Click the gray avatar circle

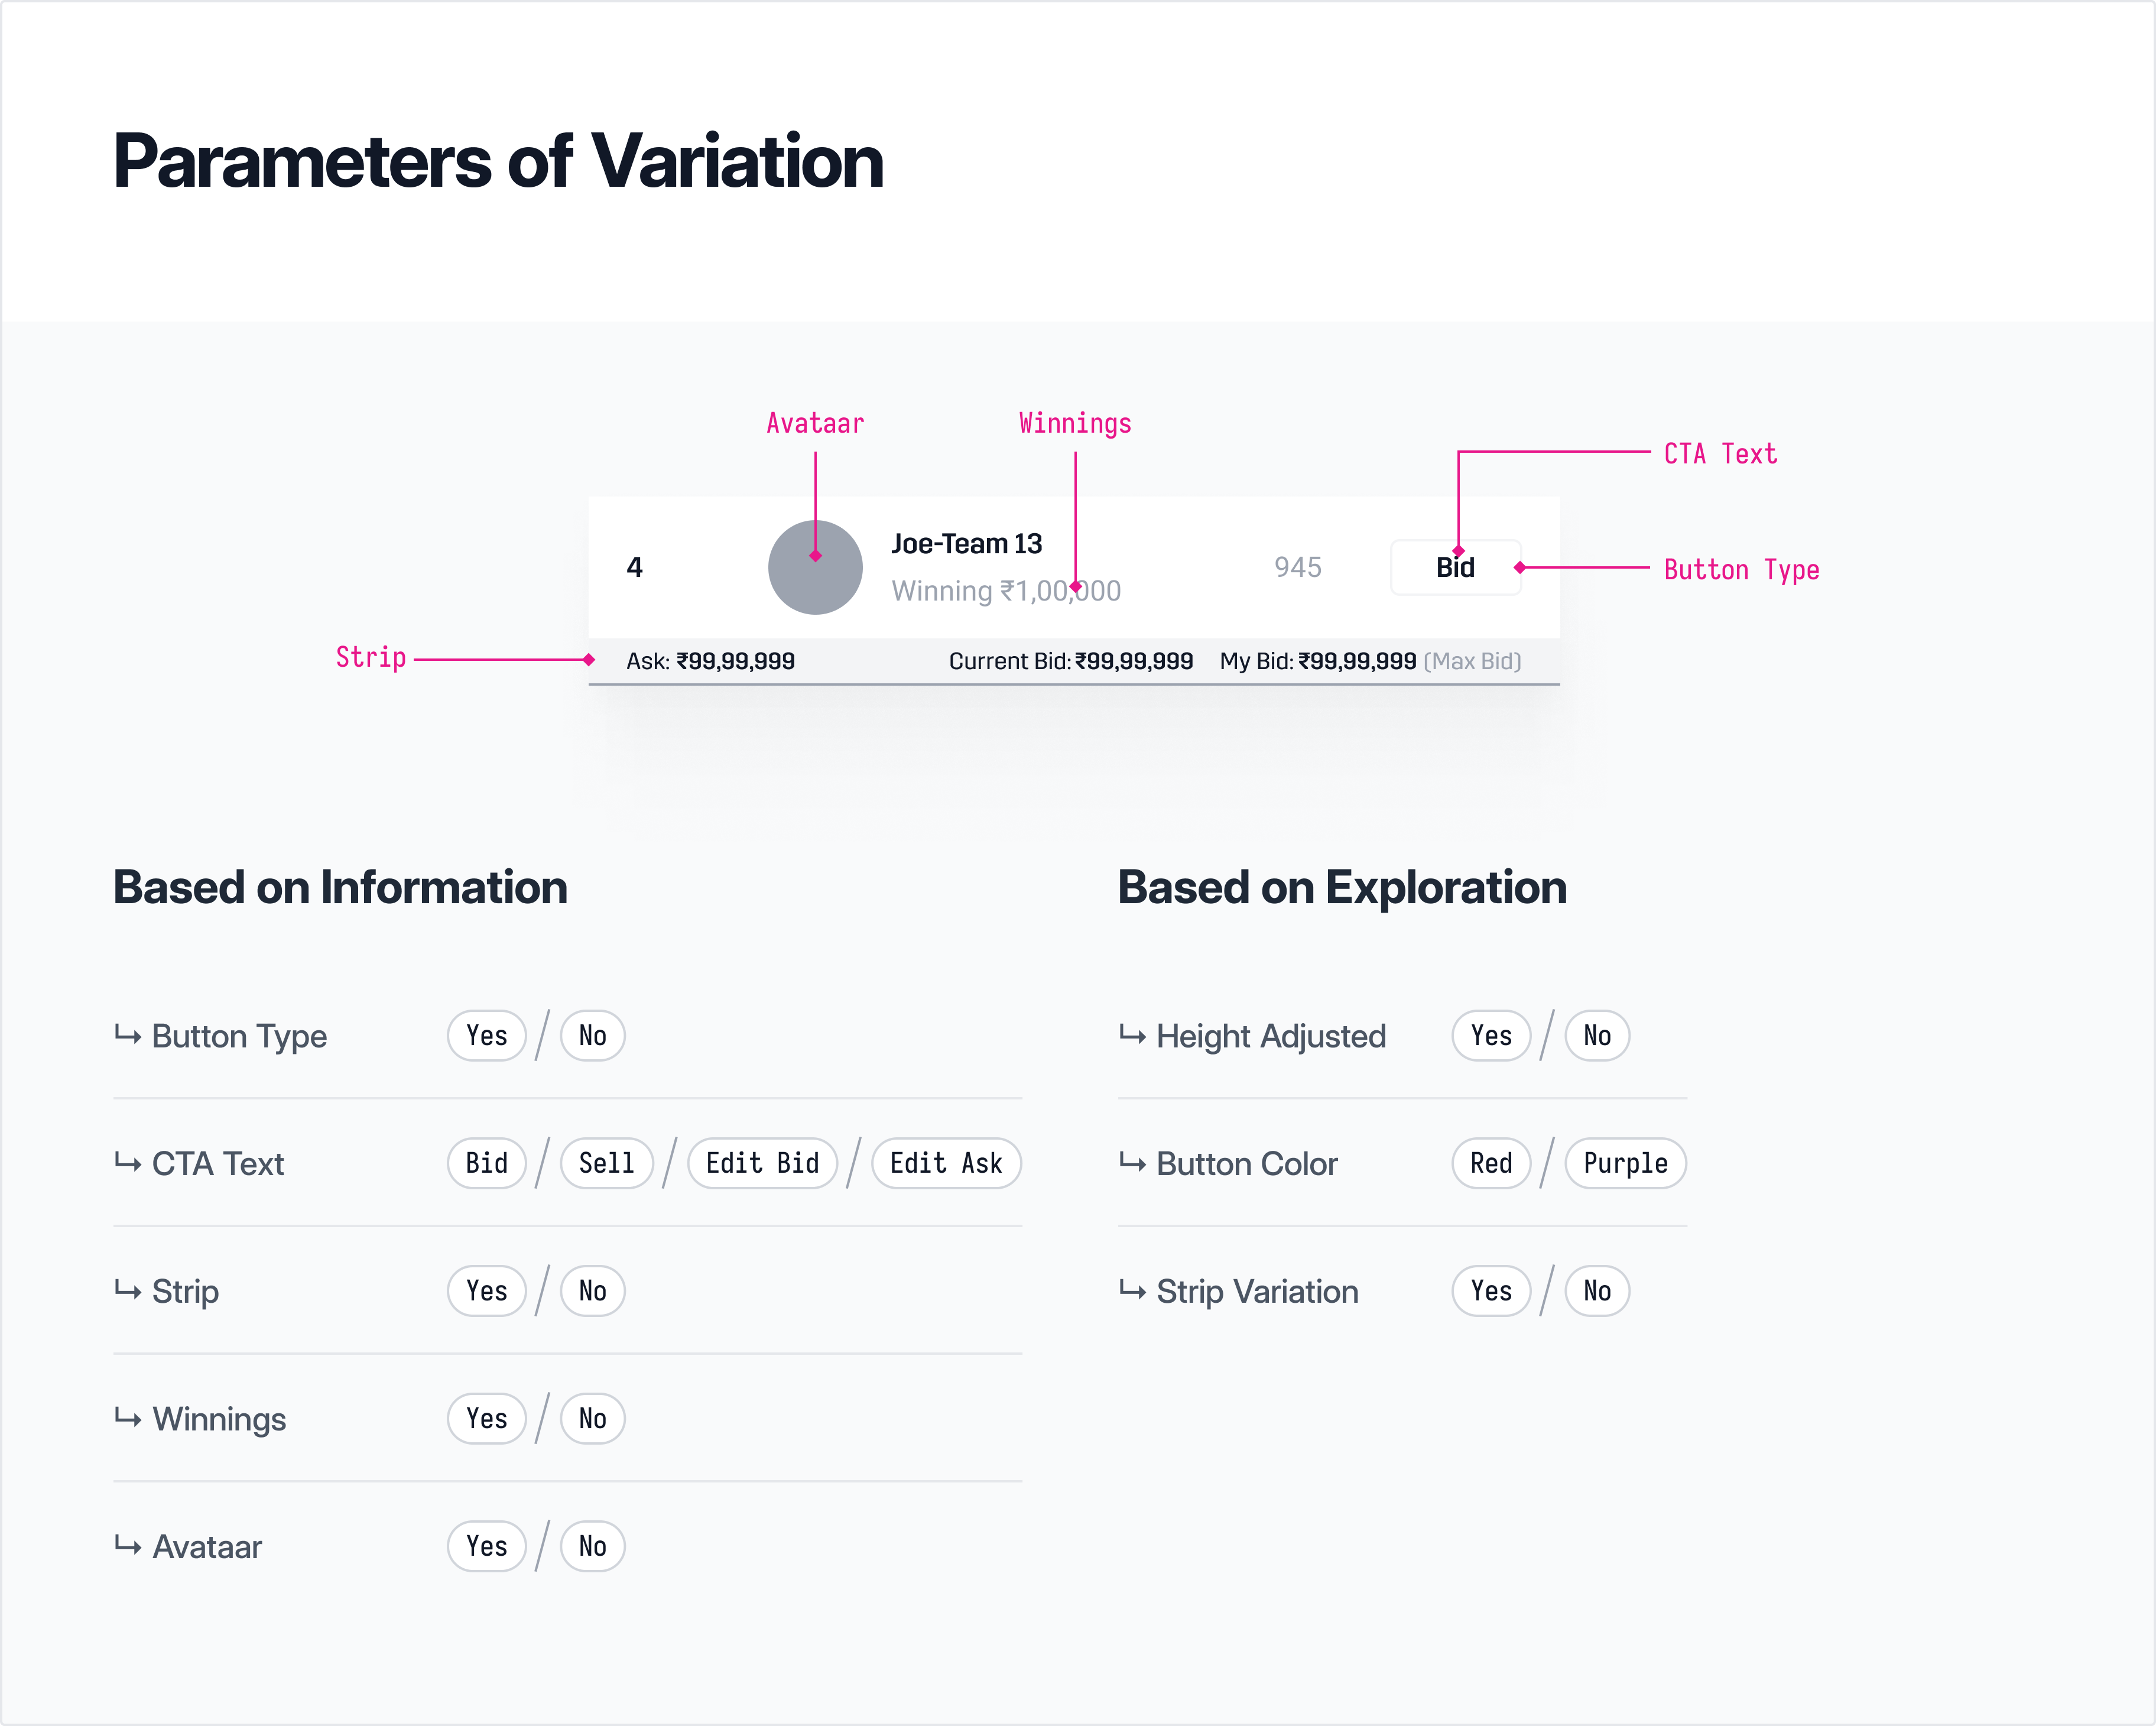click(x=815, y=567)
